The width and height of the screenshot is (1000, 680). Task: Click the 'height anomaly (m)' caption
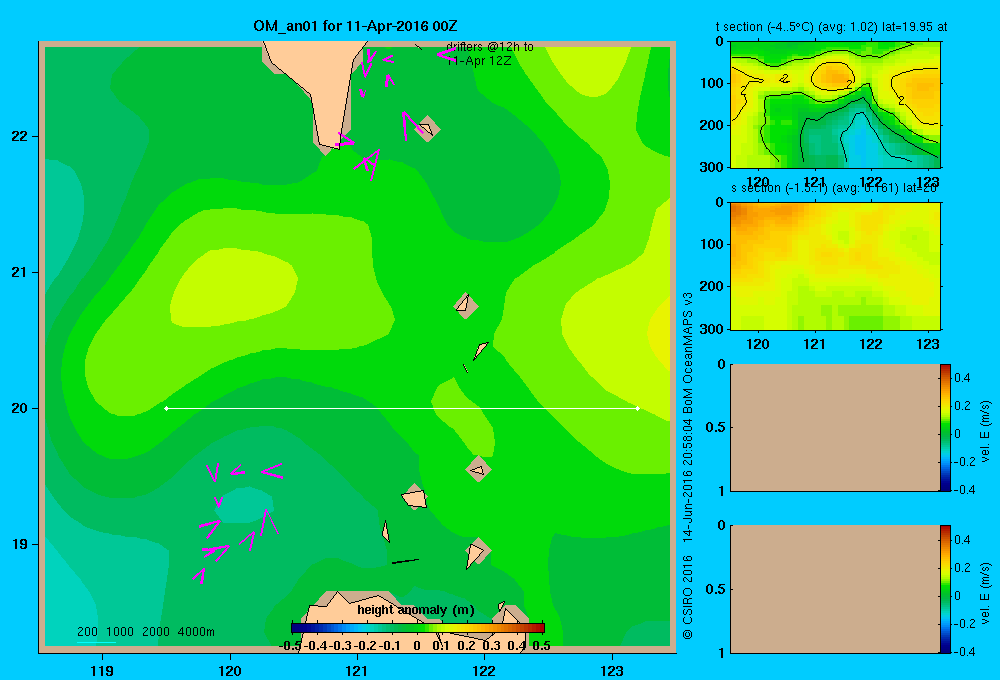[416, 610]
